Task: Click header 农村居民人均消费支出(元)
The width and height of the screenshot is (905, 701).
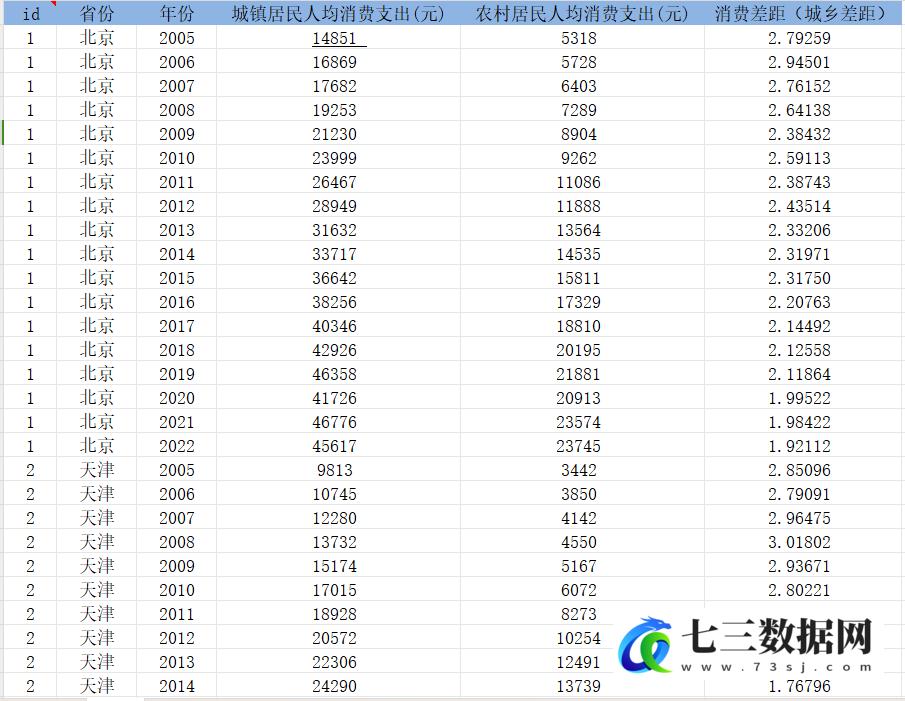Action: click(582, 14)
